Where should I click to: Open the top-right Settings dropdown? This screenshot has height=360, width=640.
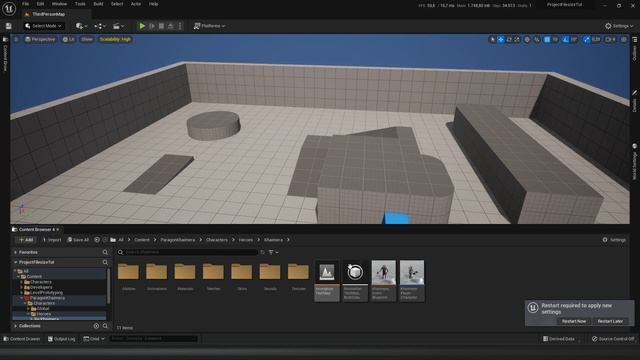(619, 26)
